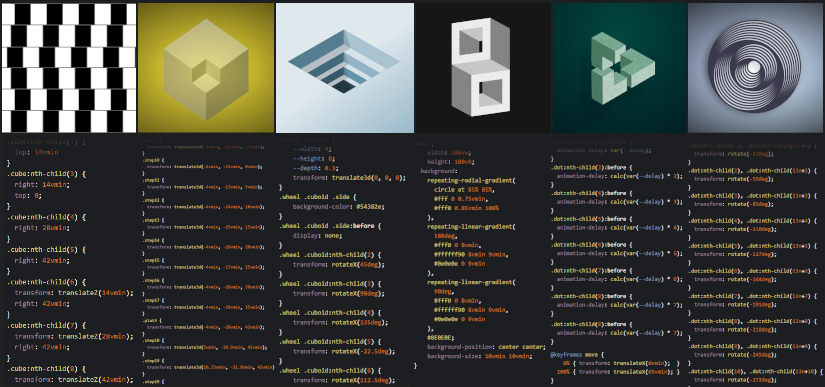
Task: Open the blue stepped pyramid pit thumbnail
Action: (x=345, y=68)
